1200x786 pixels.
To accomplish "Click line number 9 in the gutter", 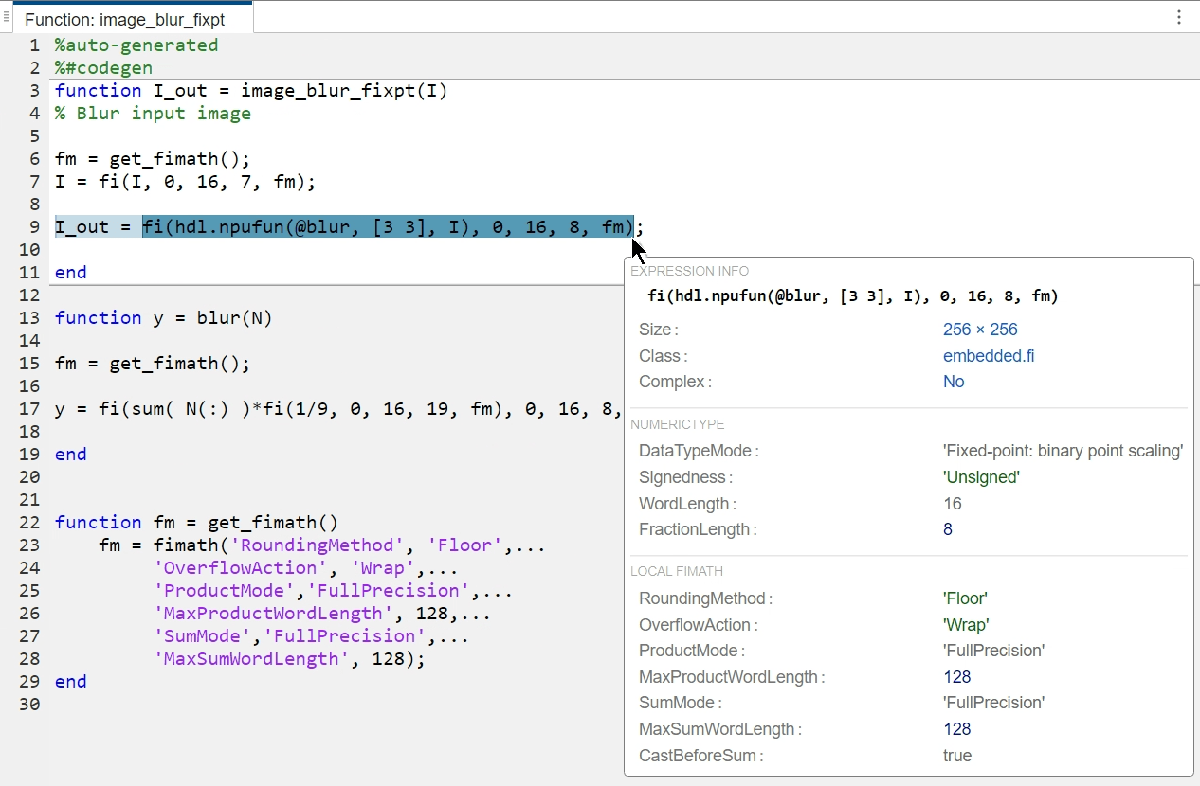I will click(35, 227).
